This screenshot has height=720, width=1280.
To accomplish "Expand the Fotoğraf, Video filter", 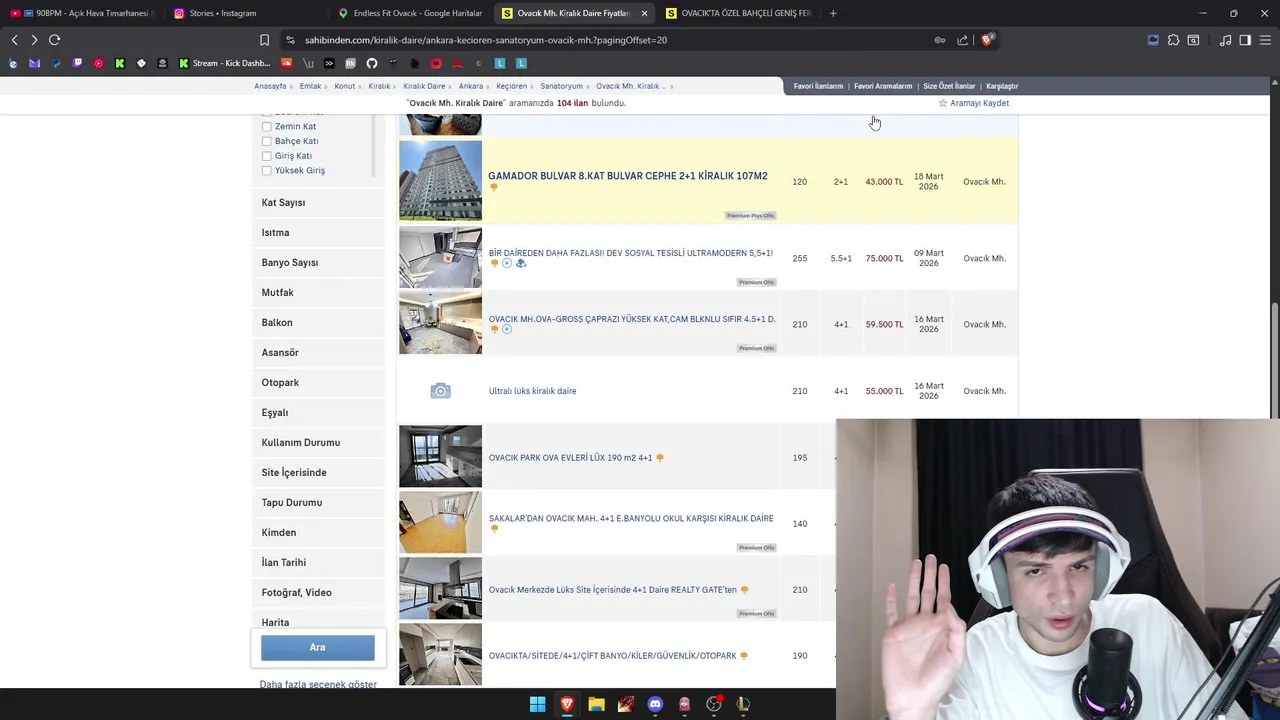I will pyautogui.click(x=318, y=593).
